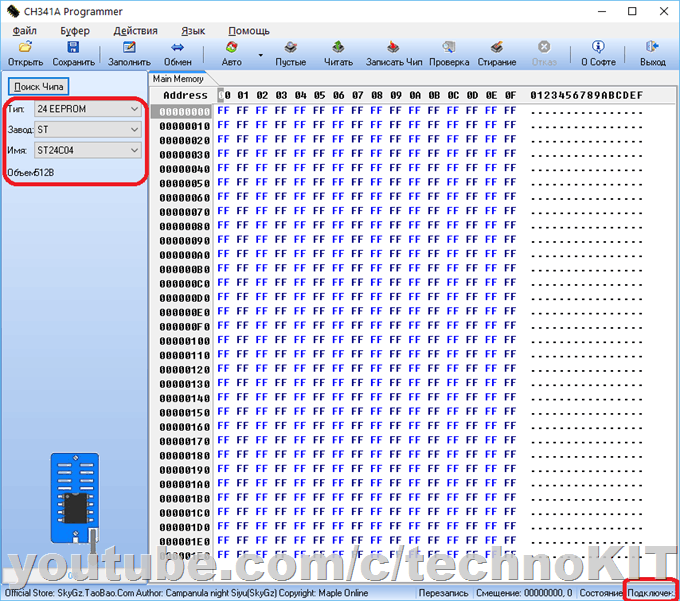The height and width of the screenshot is (601, 680).
Task: Select the Main Memory tab
Action: coord(178,78)
